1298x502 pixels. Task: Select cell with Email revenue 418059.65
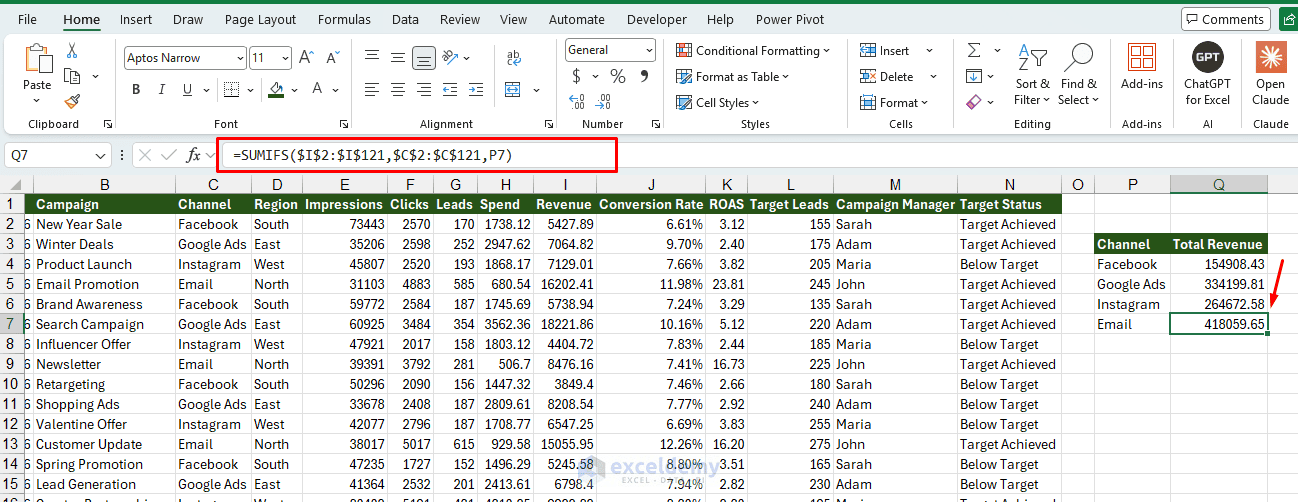tap(1218, 324)
